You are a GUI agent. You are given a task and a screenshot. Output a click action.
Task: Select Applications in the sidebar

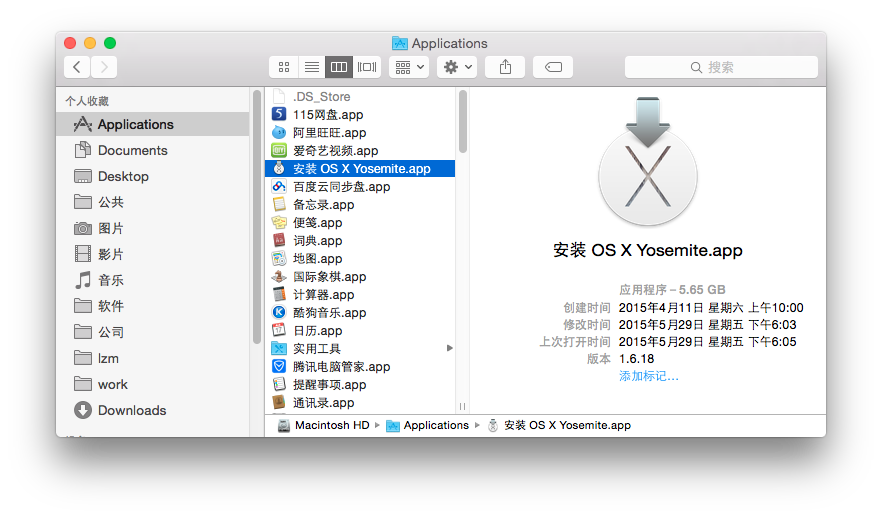(x=152, y=124)
